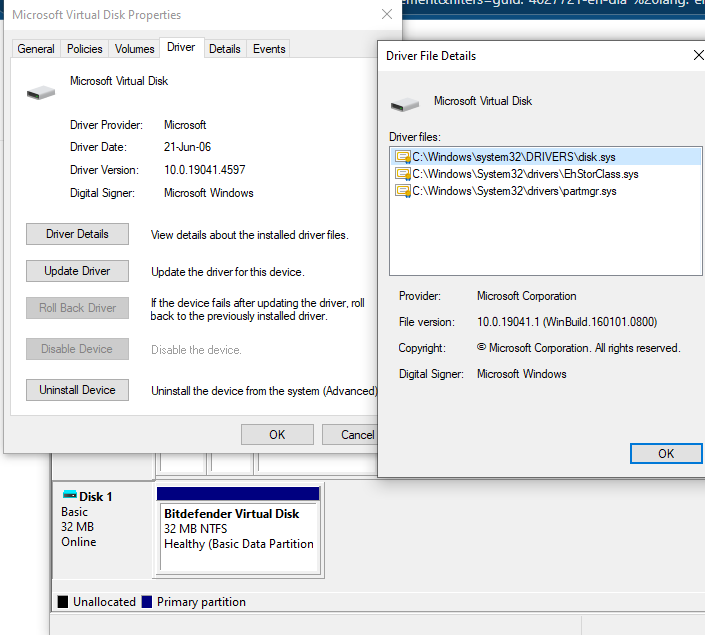
Task: Select the disk.sys driver file icon
Action: point(402,157)
